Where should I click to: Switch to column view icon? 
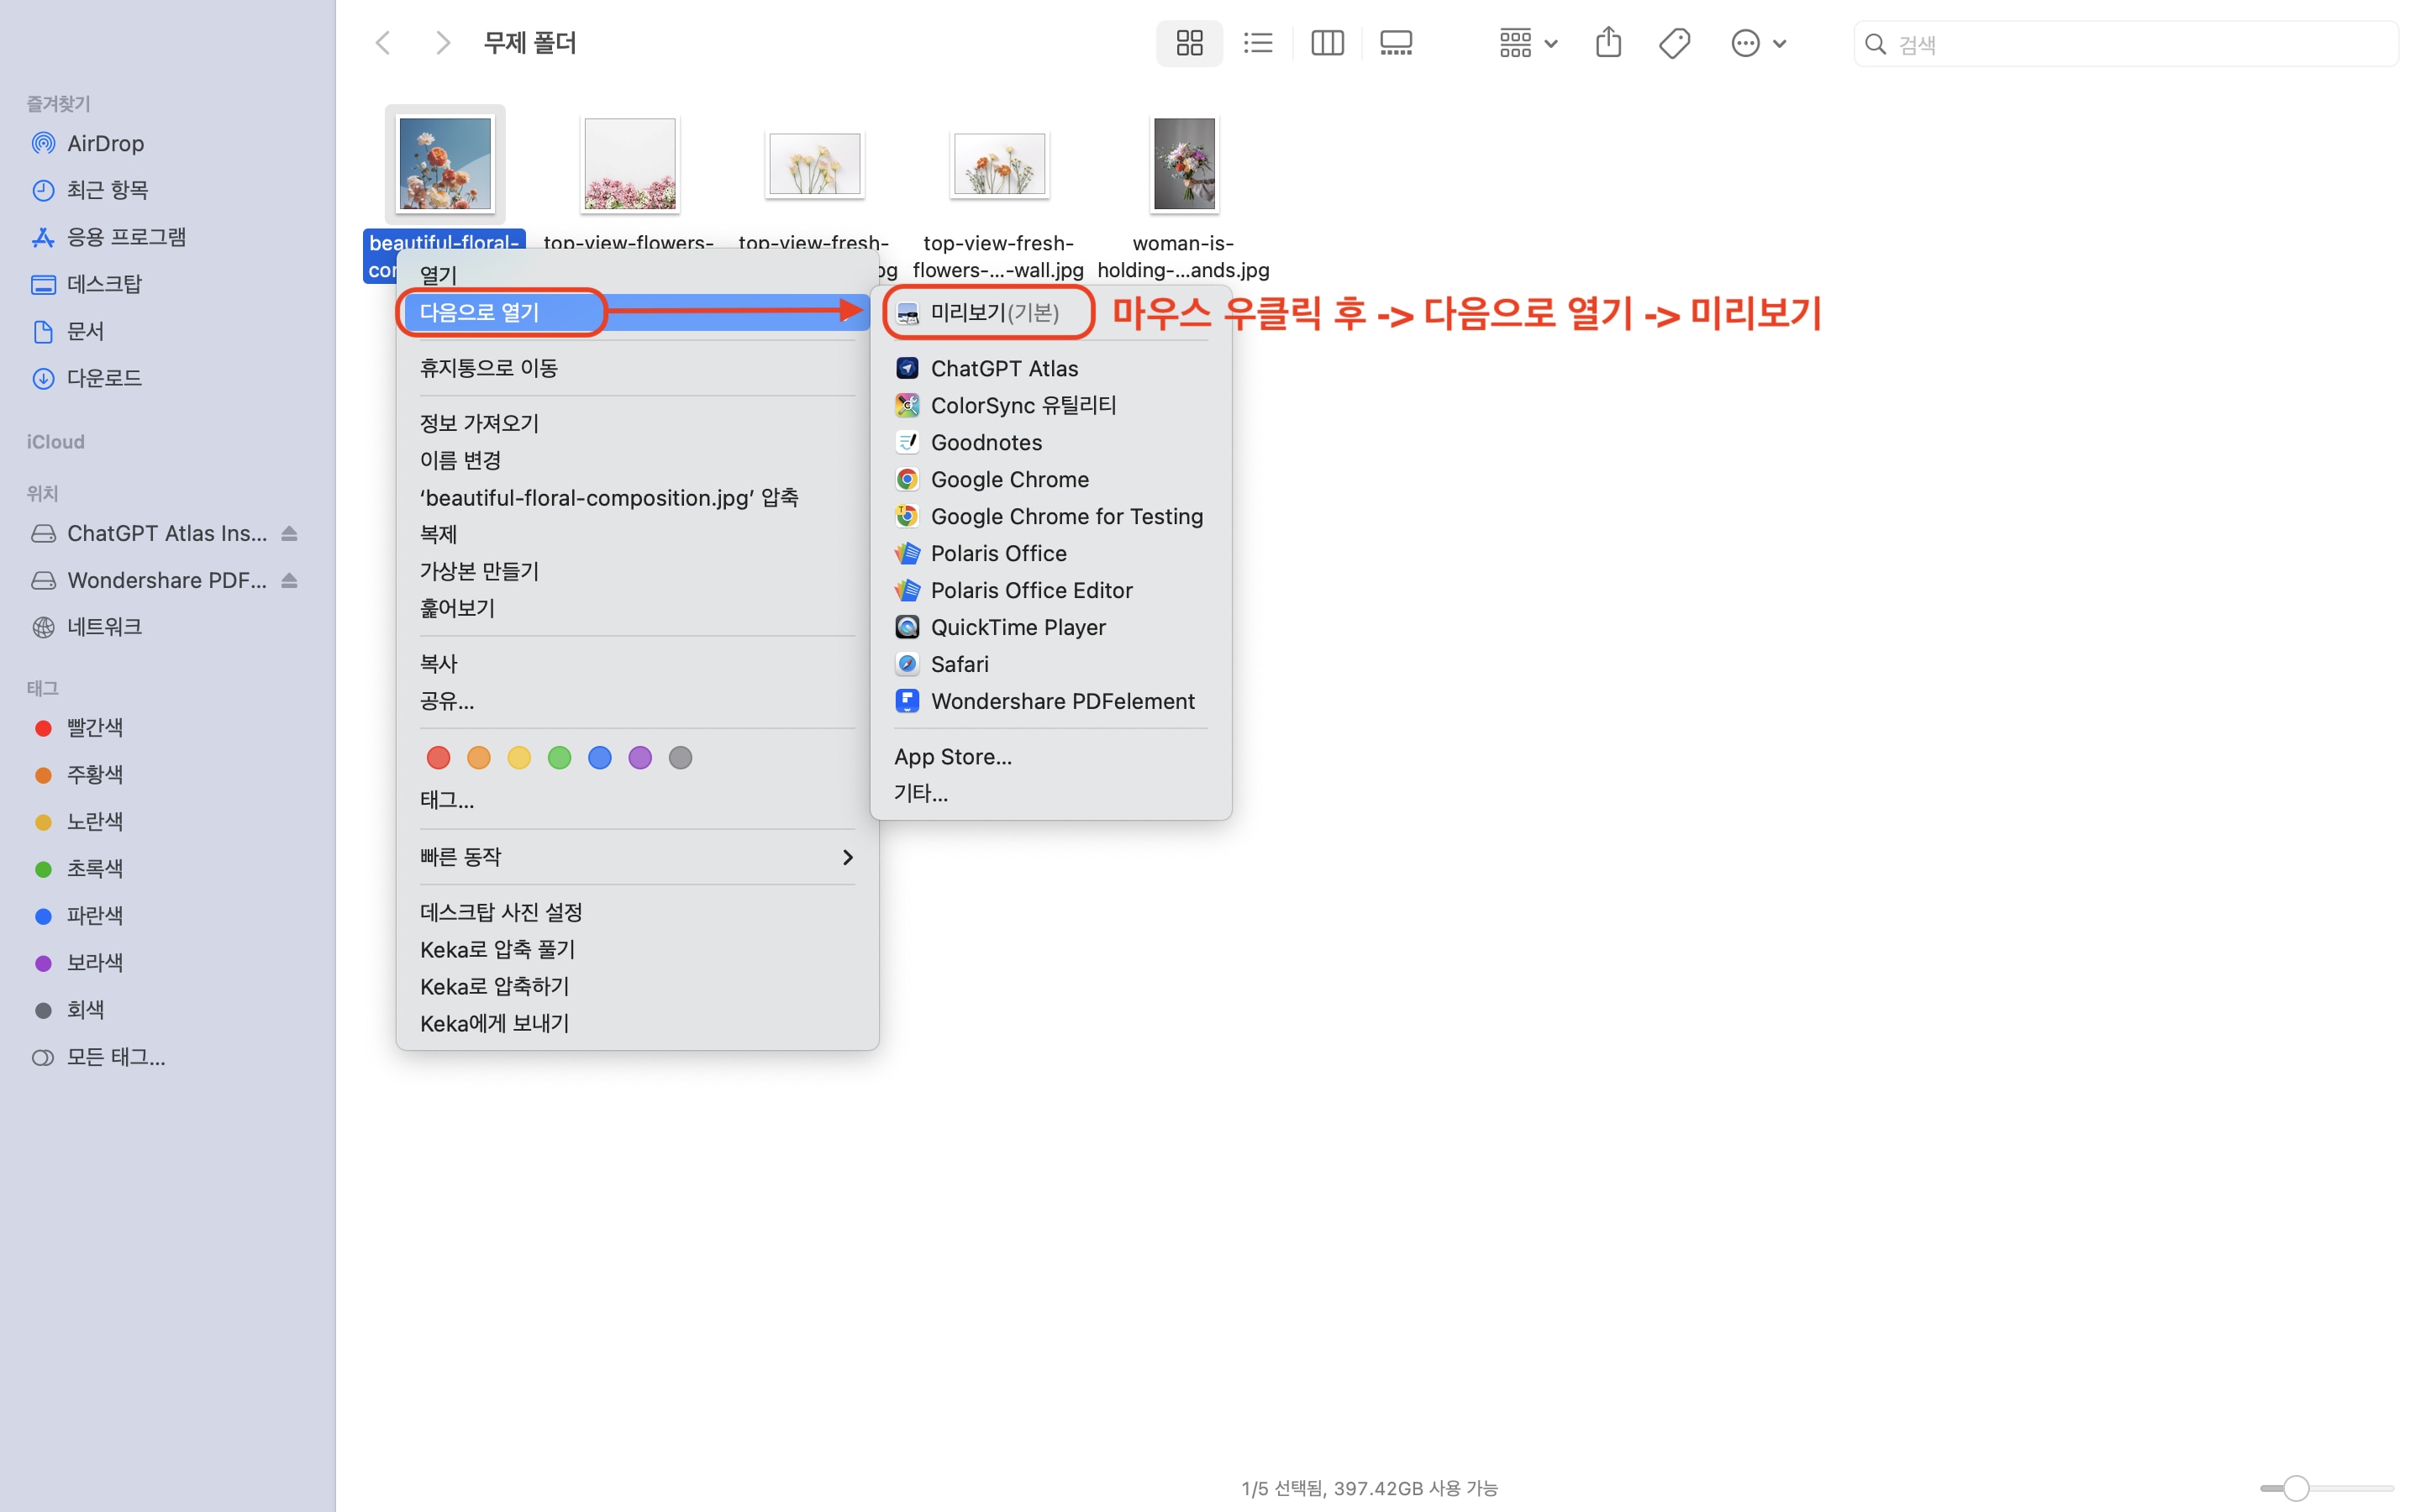pyautogui.click(x=1327, y=43)
